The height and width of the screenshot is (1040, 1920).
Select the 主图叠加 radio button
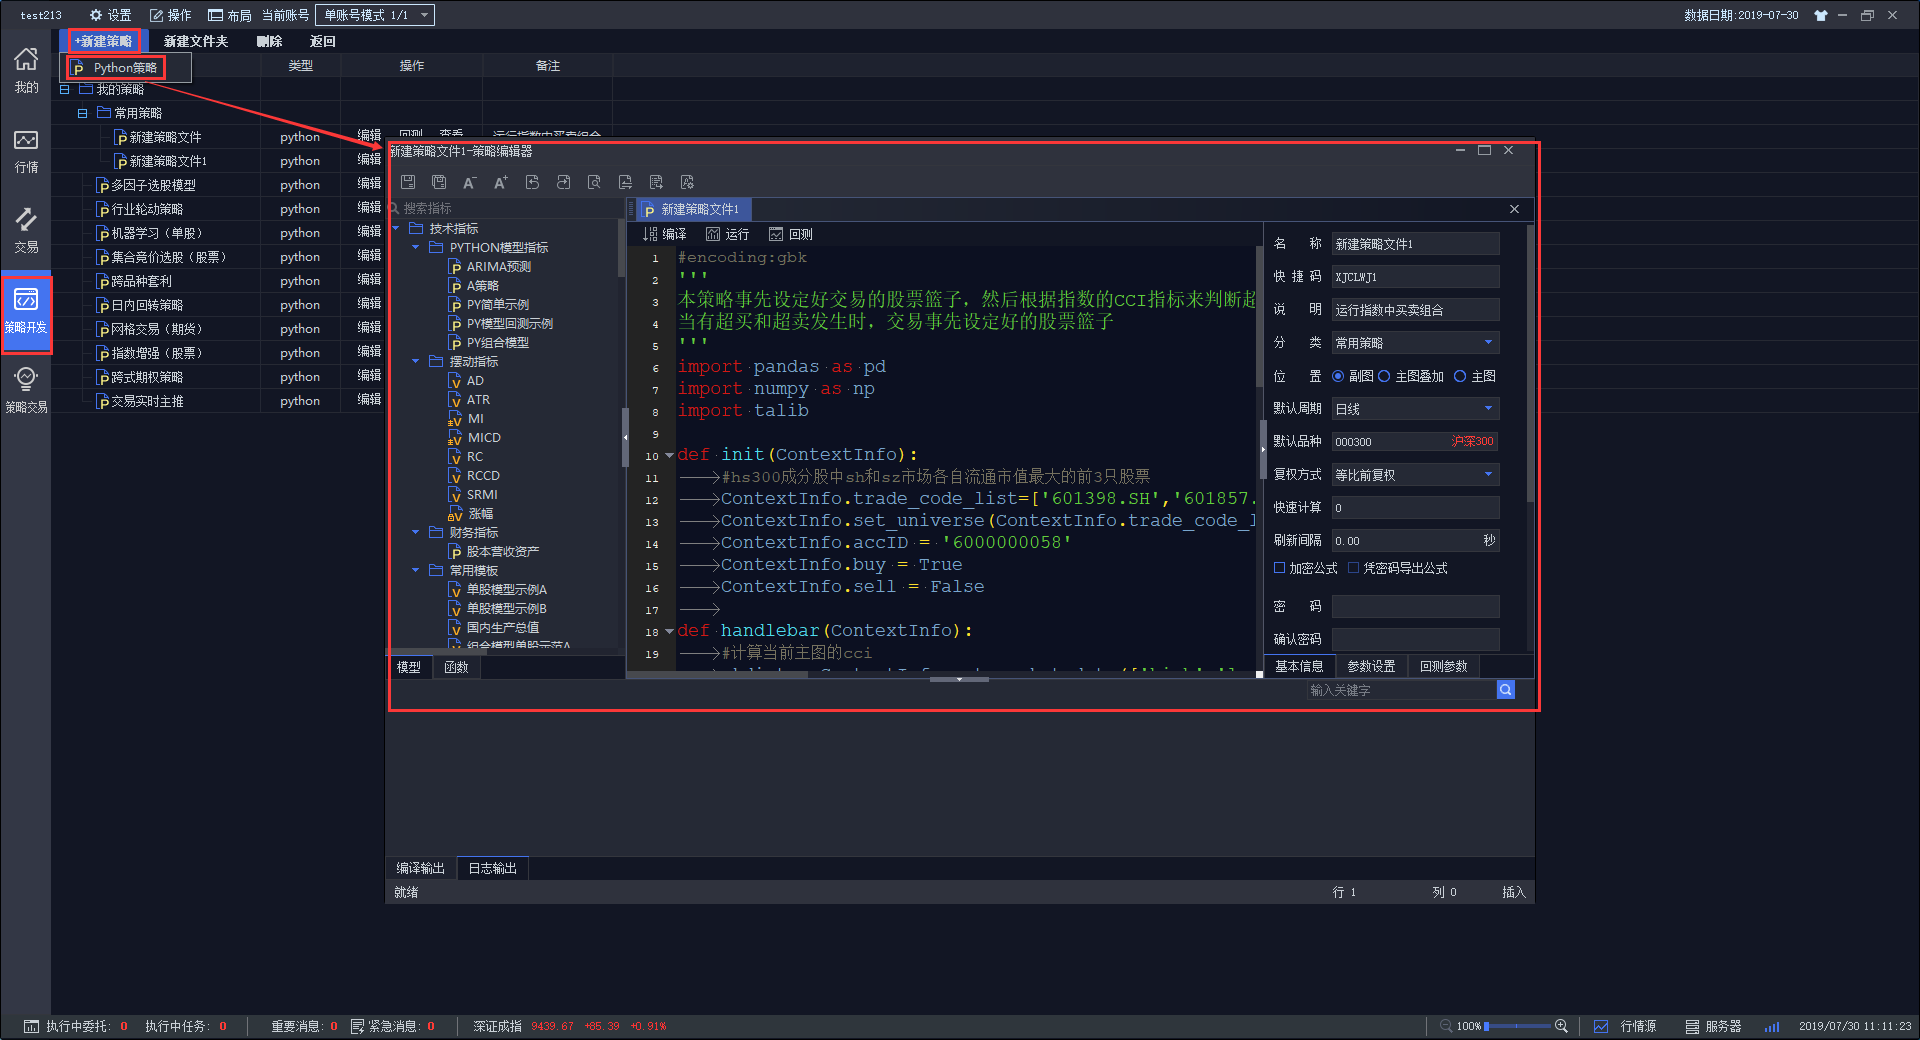[1385, 376]
